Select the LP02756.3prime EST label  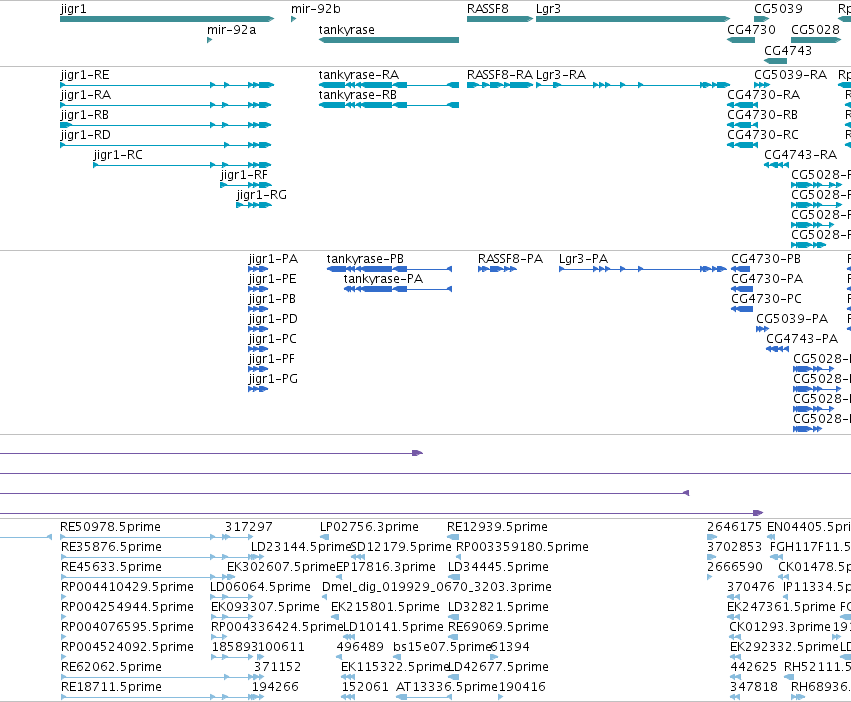[369, 527]
